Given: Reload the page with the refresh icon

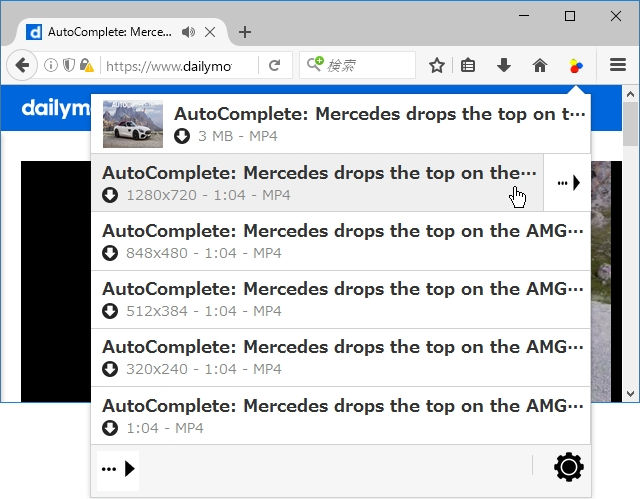Looking at the screenshot, I should (x=274, y=65).
